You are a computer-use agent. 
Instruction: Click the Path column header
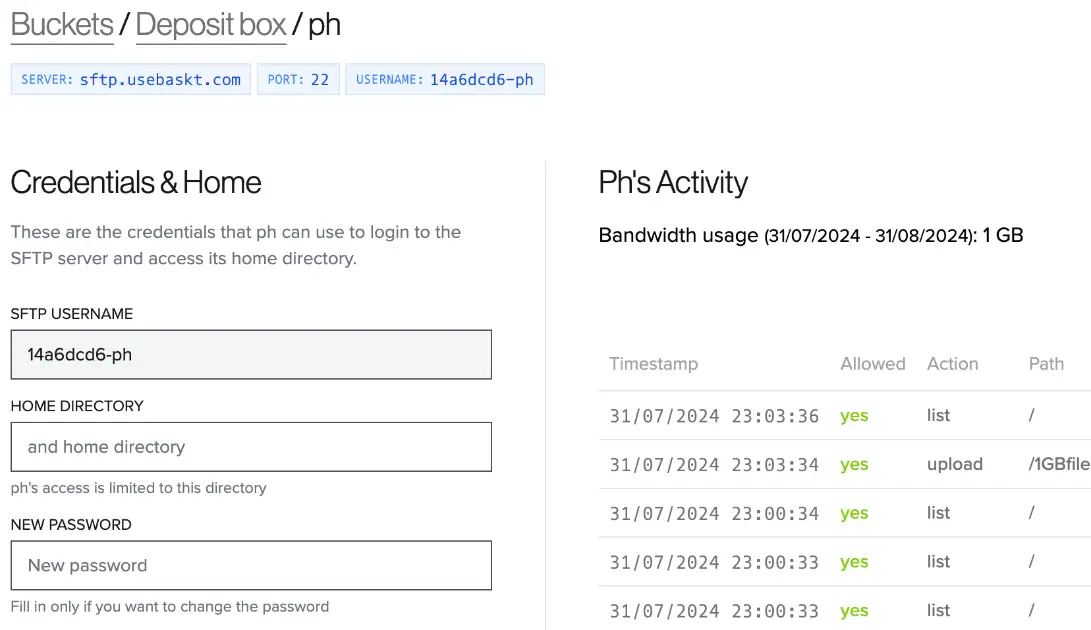tap(1046, 364)
